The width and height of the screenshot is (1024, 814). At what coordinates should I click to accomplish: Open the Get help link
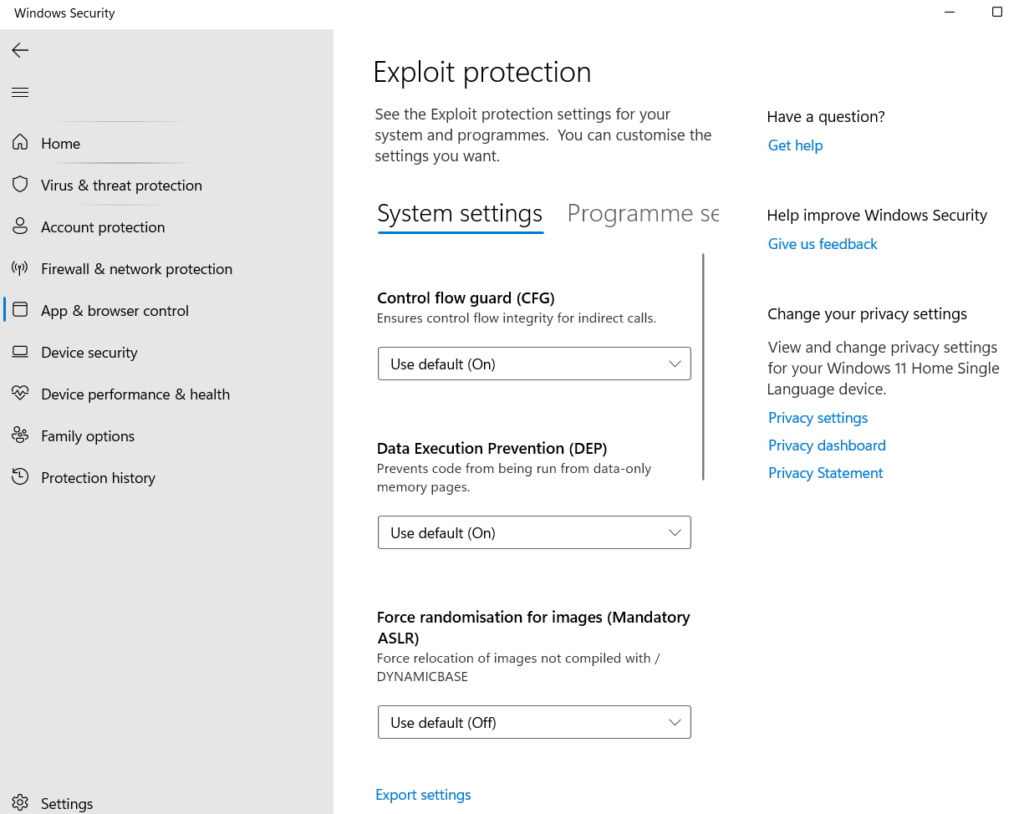click(795, 145)
